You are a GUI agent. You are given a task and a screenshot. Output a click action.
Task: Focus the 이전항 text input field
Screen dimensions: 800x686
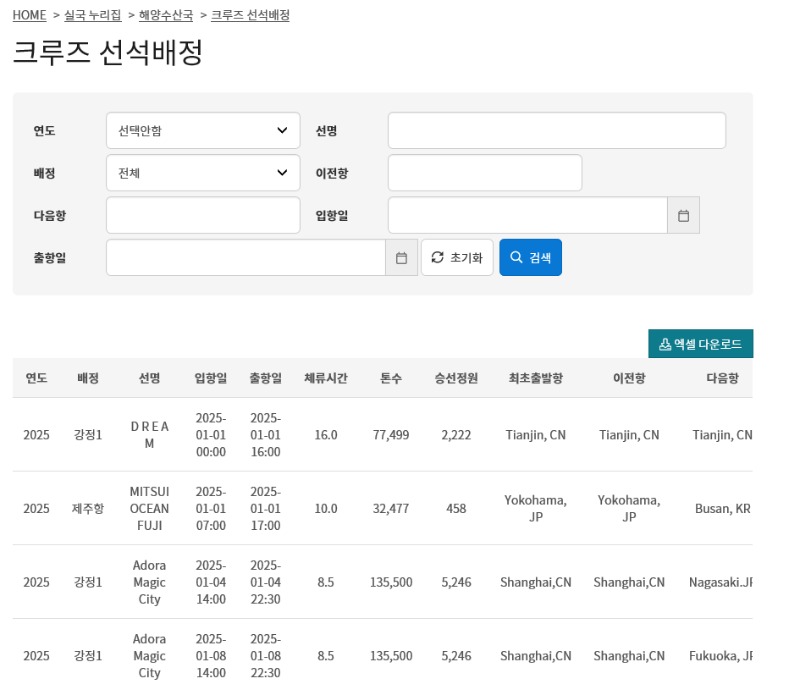pos(485,173)
